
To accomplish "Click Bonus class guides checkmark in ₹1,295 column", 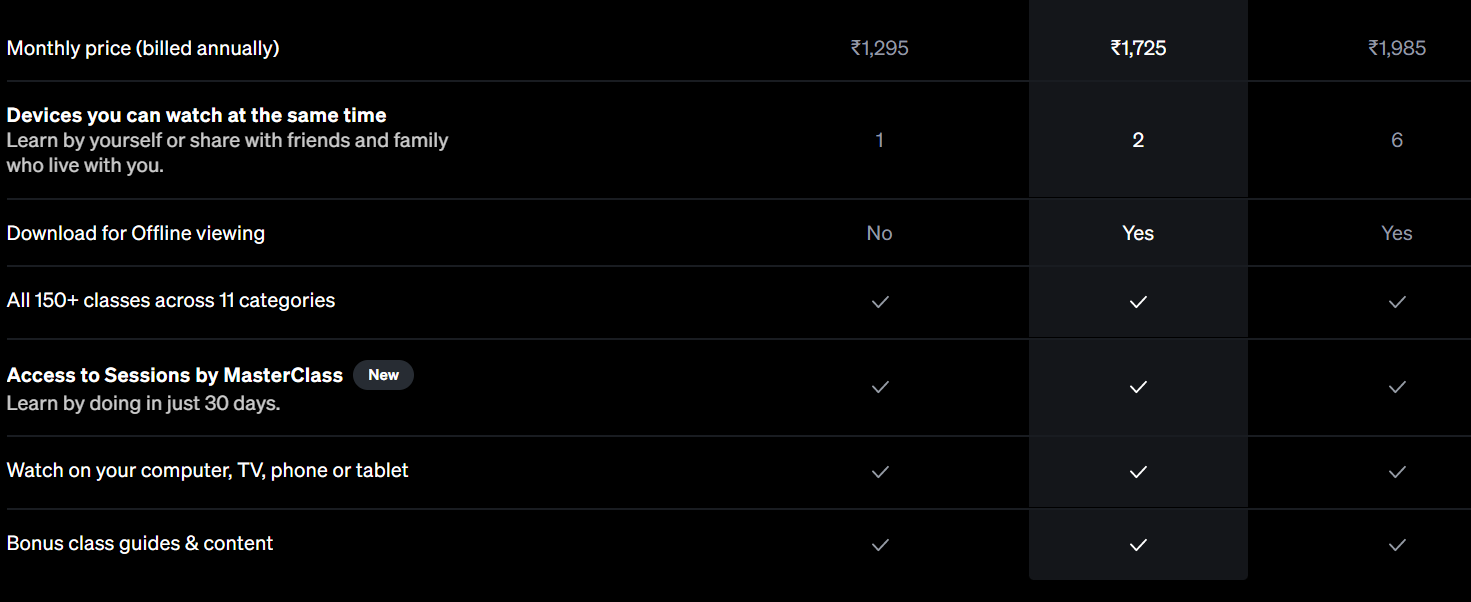I will coord(880,545).
